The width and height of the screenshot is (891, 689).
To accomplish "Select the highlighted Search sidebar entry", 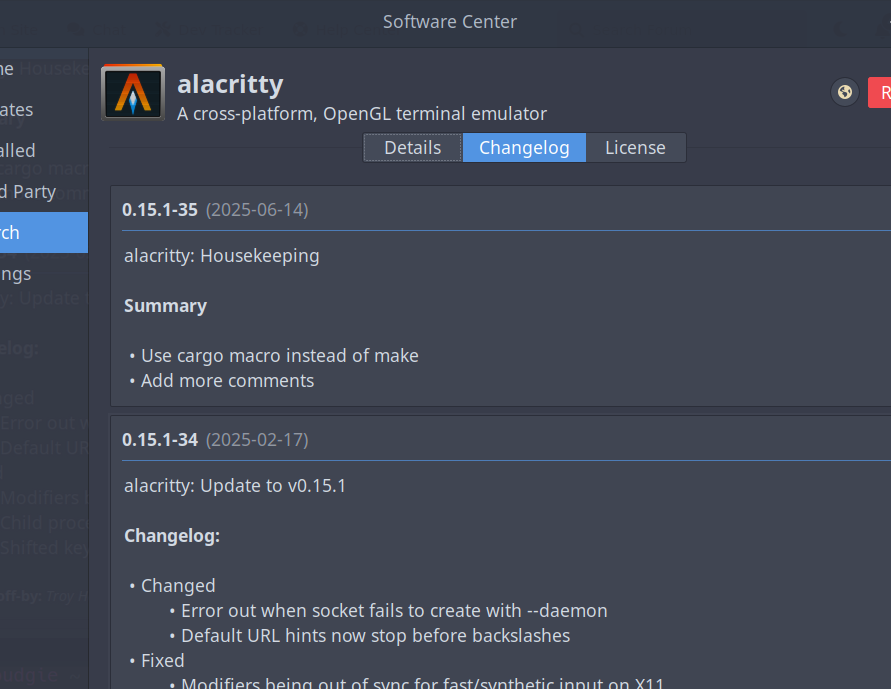I will coord(44,232).
